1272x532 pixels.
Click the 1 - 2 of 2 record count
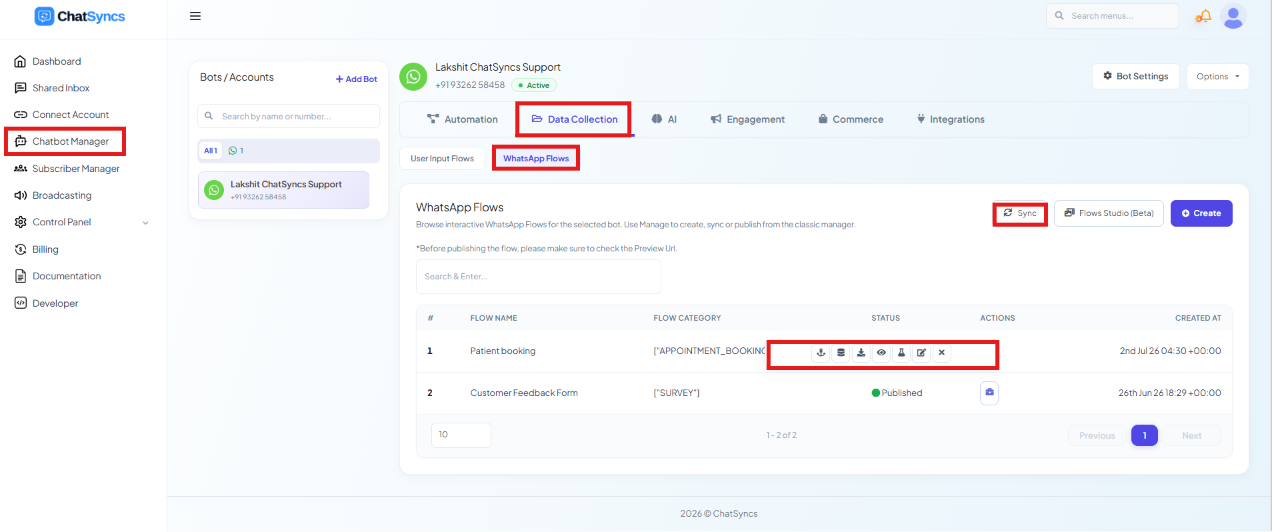780,435
